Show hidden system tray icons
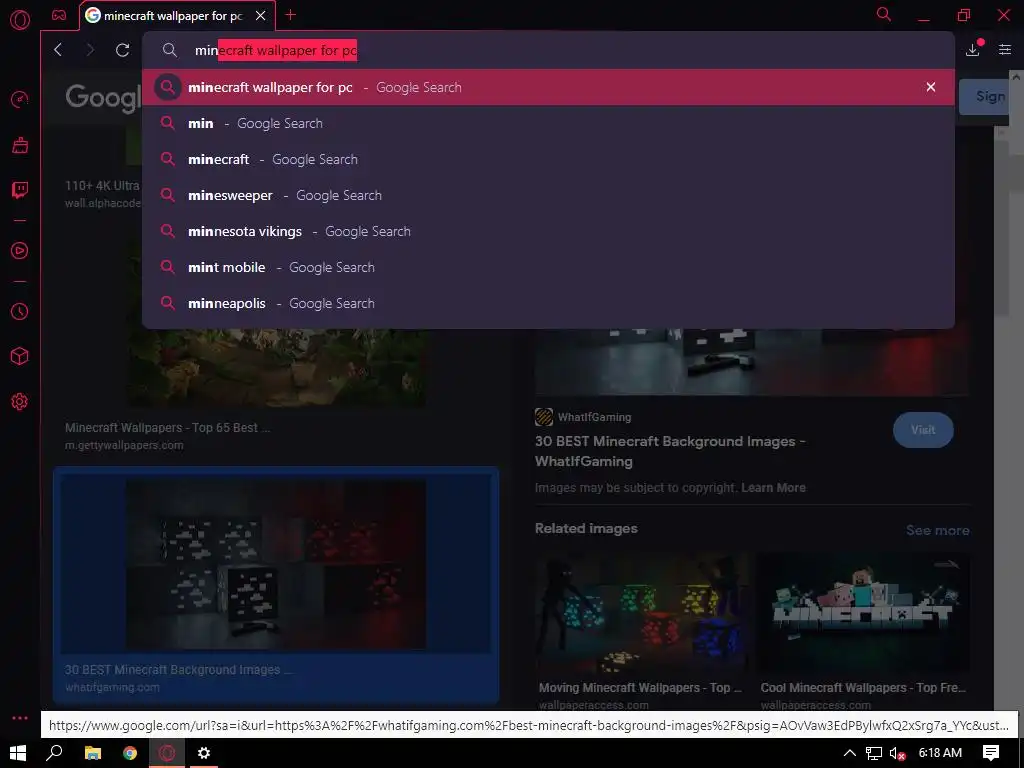This screenshot has height=768, width=1024. [x=850, y=753]
